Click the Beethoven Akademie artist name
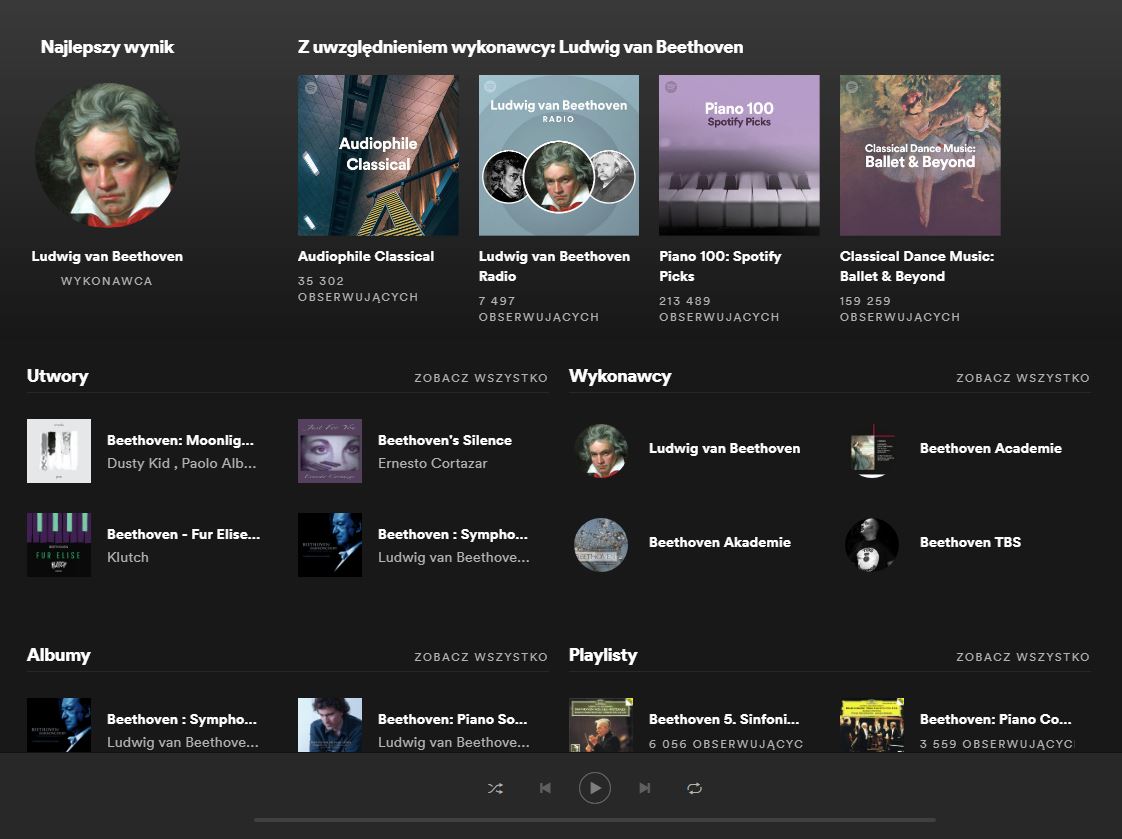1122x839 pixels. click(720, 541)
